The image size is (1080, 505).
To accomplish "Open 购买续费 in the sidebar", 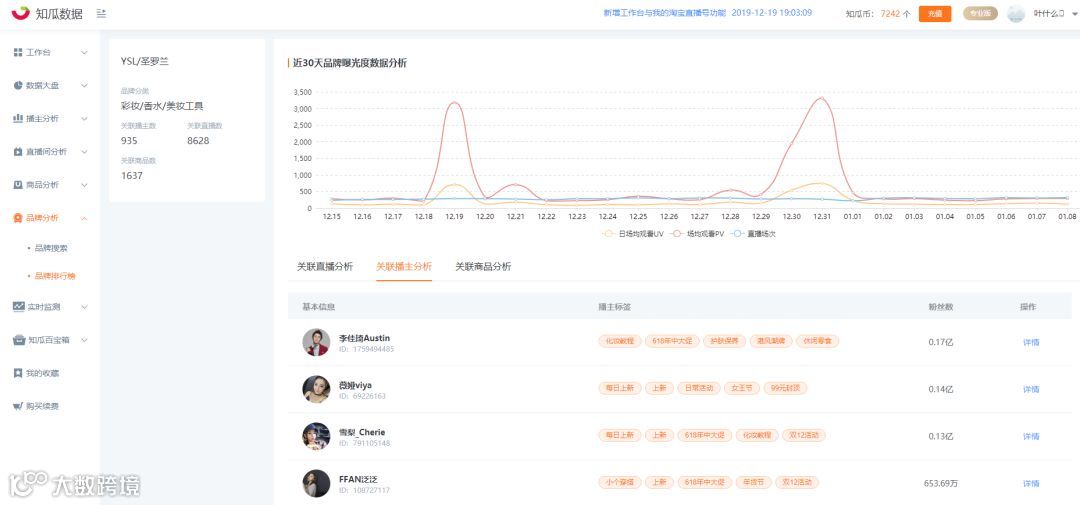I will [x=43, y=406].
